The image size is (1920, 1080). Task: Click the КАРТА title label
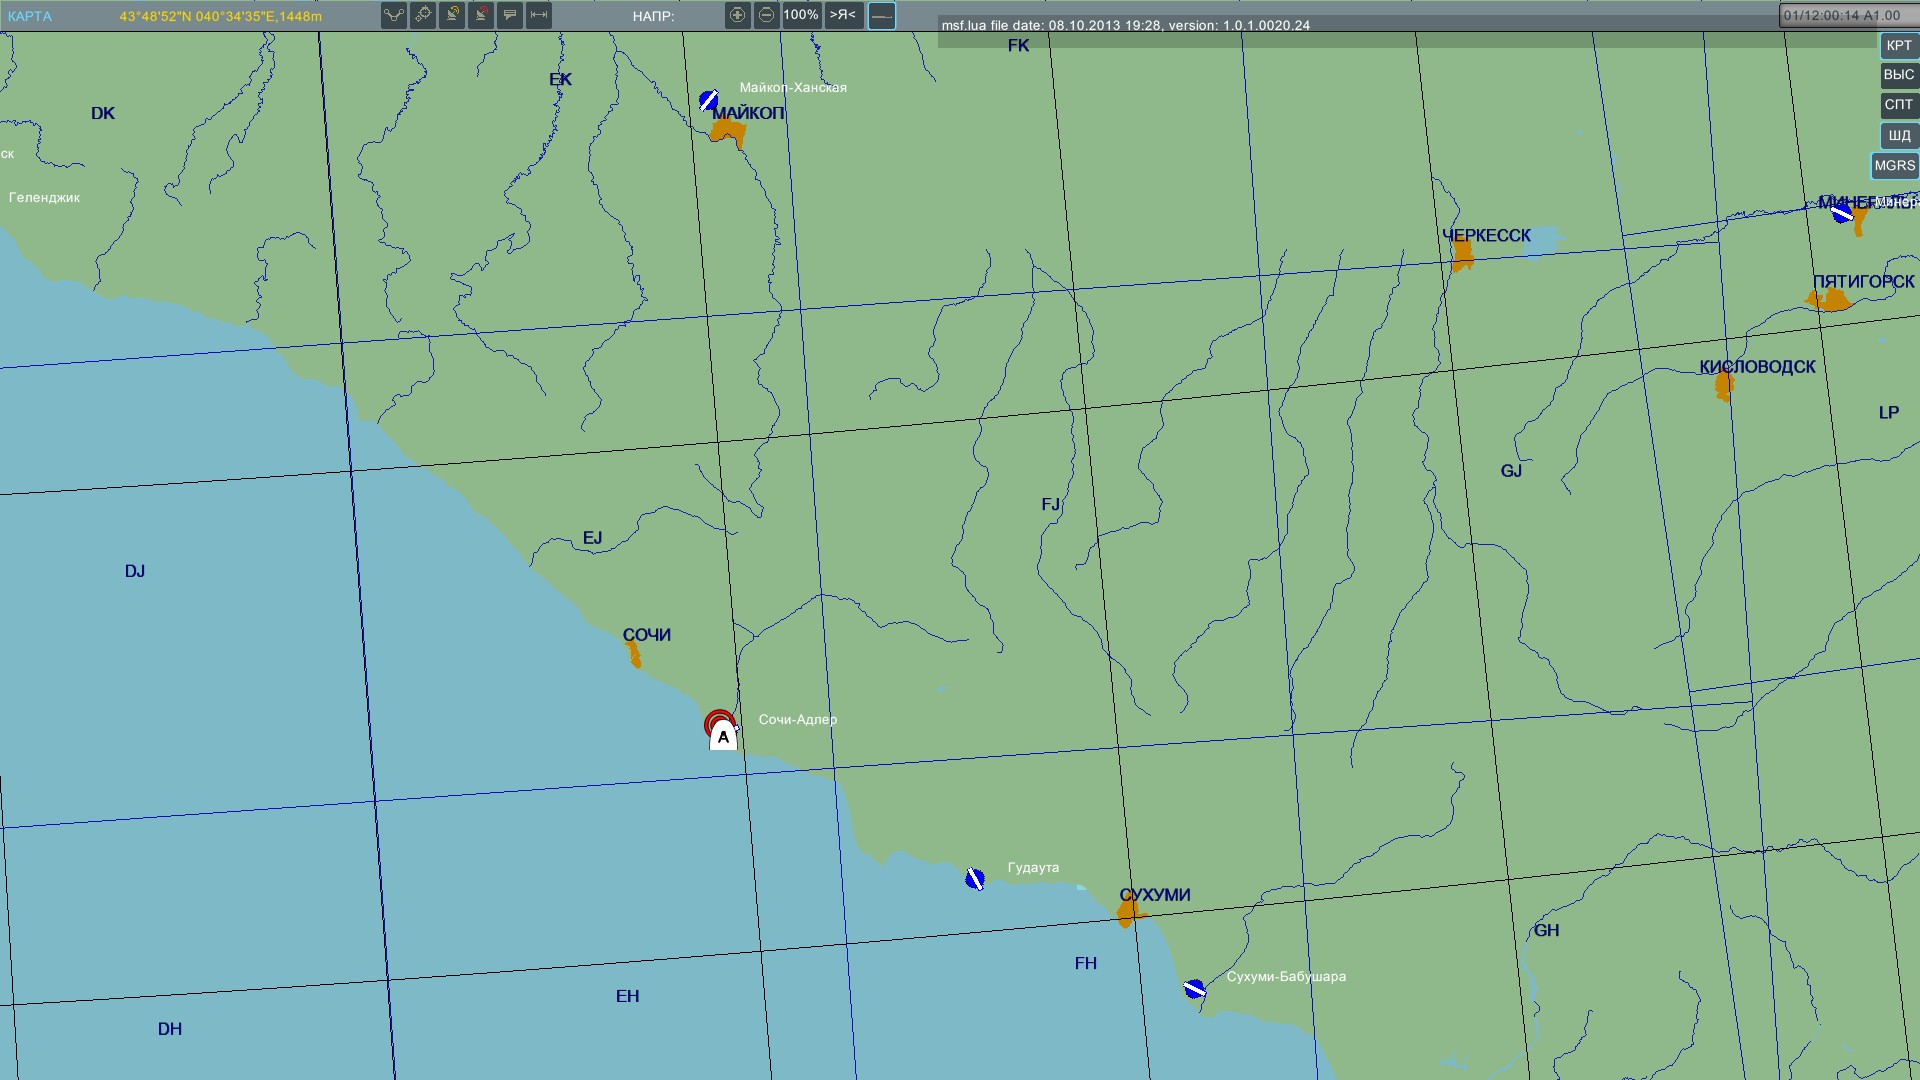pos(30,16)
